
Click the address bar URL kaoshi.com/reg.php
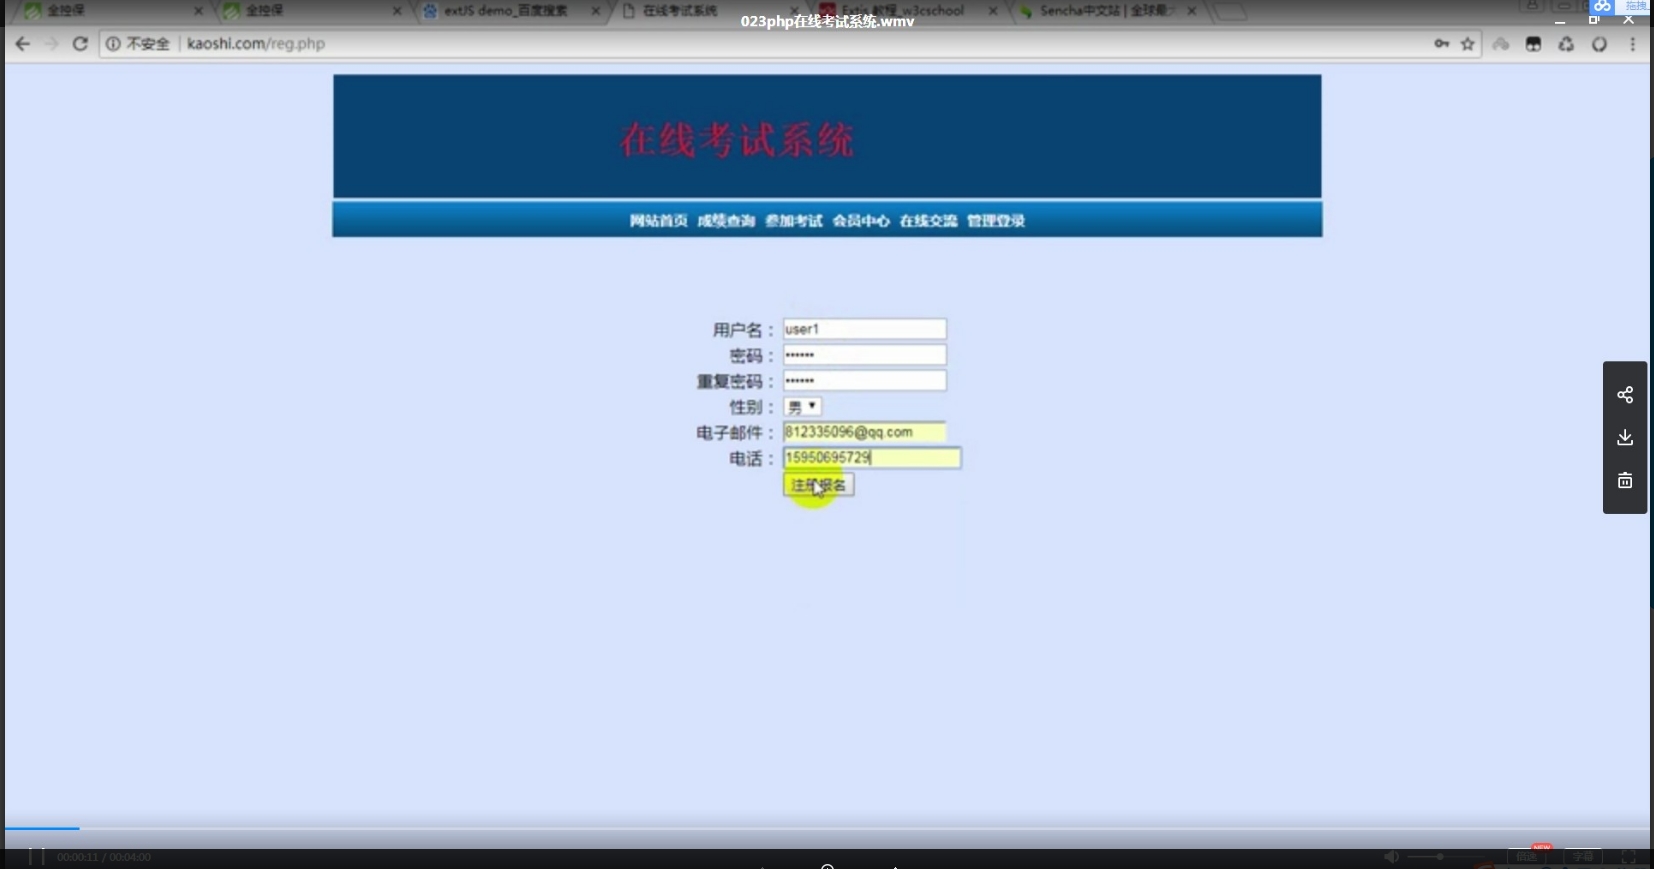point(256,44)
